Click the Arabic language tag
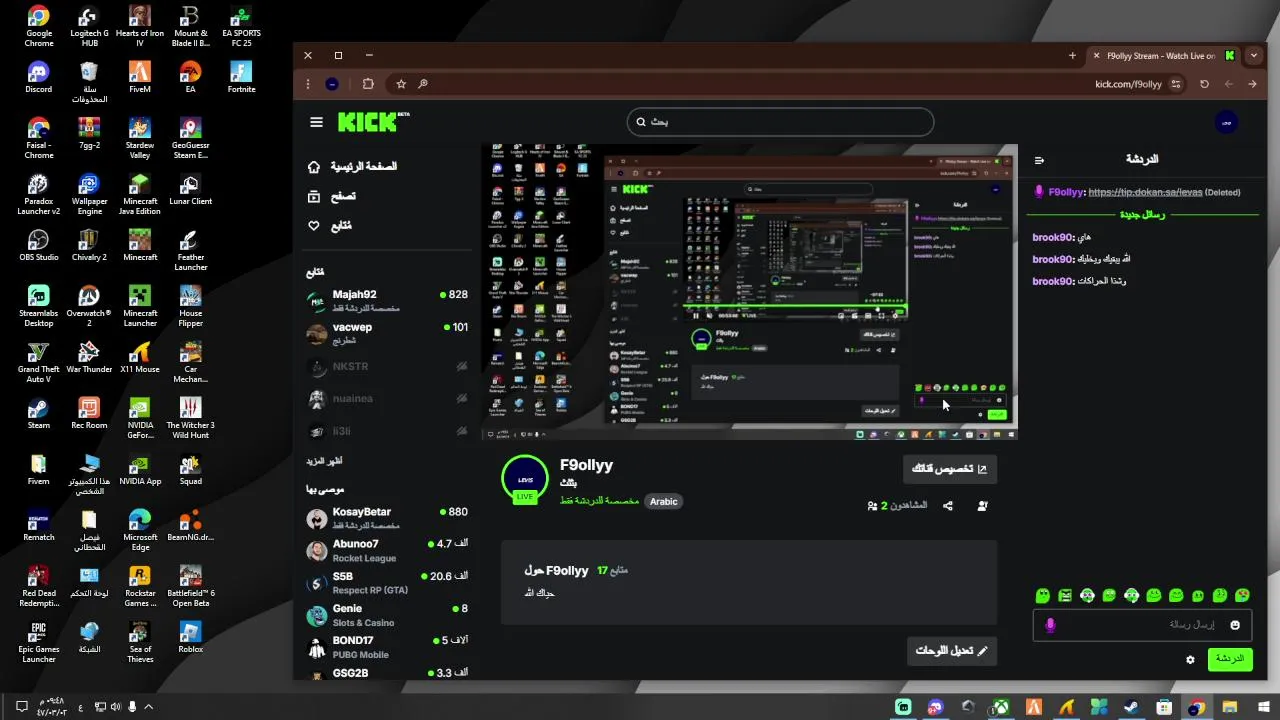This screenshot has height=720, width=1280. click(x=664, y=502)
